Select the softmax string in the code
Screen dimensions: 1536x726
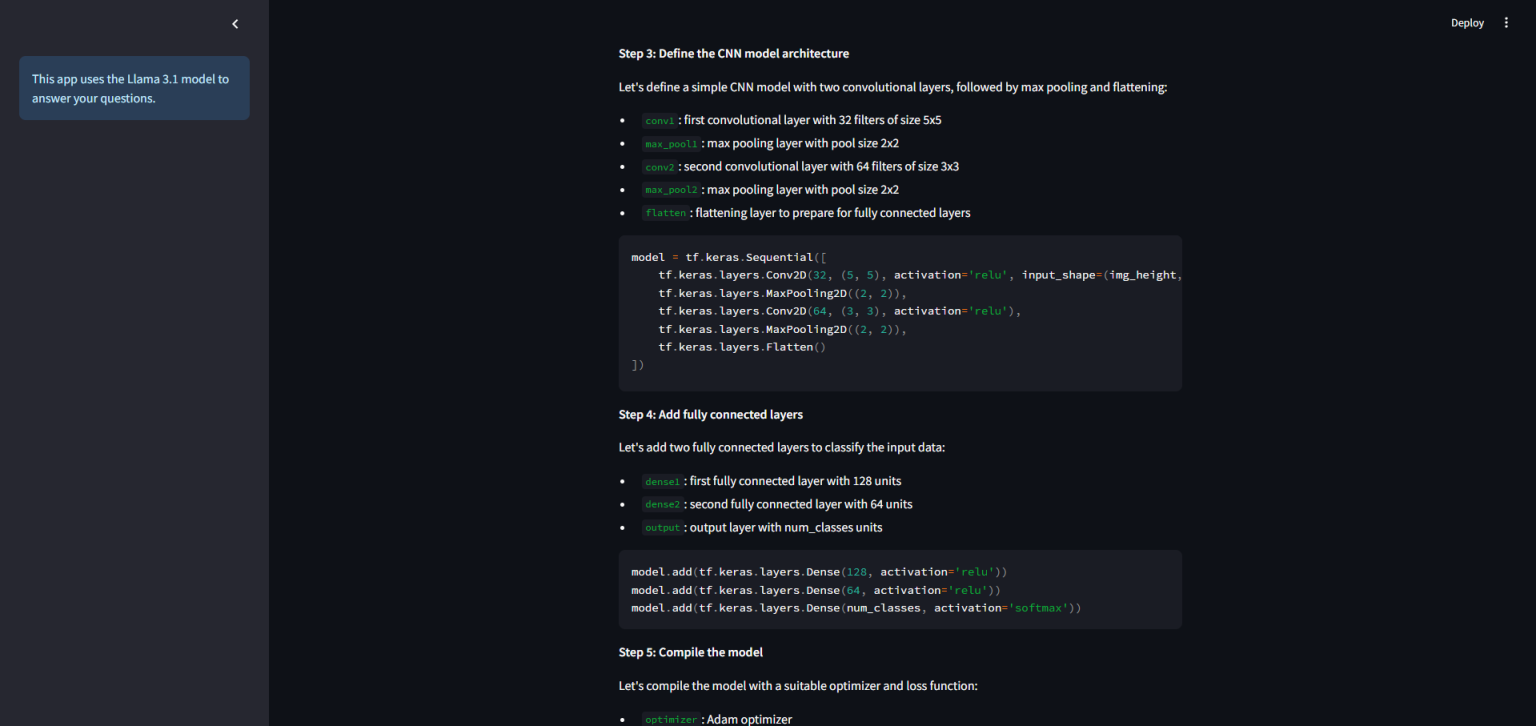[x=1039, y=607]
